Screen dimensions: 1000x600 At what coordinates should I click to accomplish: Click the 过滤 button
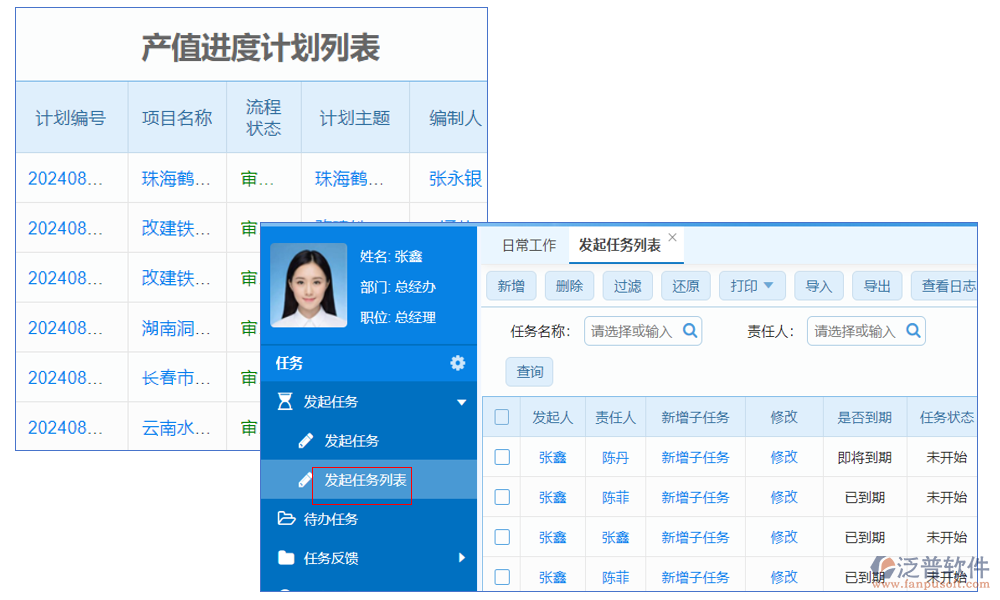(628, 286)
